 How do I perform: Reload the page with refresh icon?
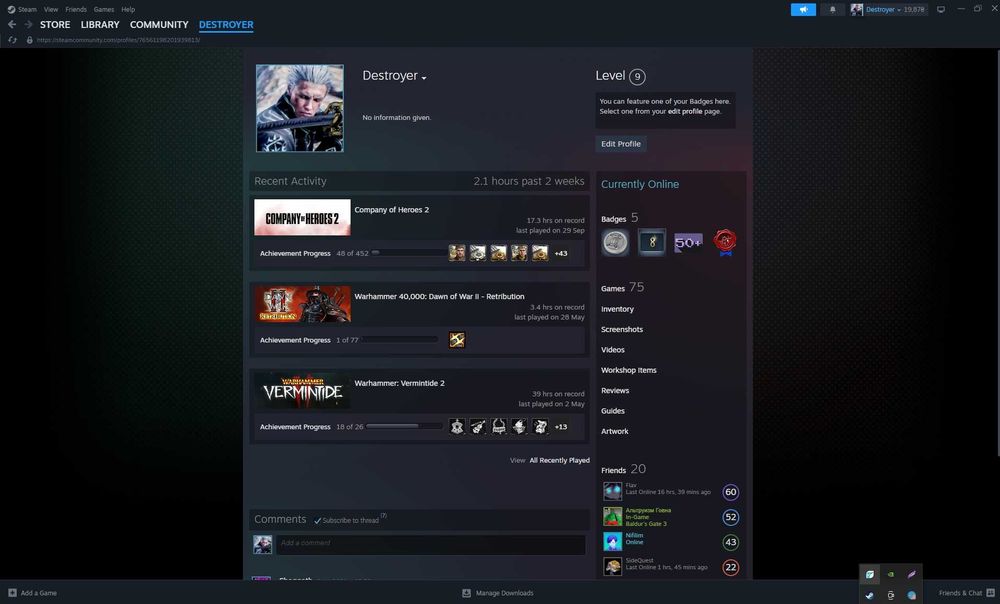(12, 40)
